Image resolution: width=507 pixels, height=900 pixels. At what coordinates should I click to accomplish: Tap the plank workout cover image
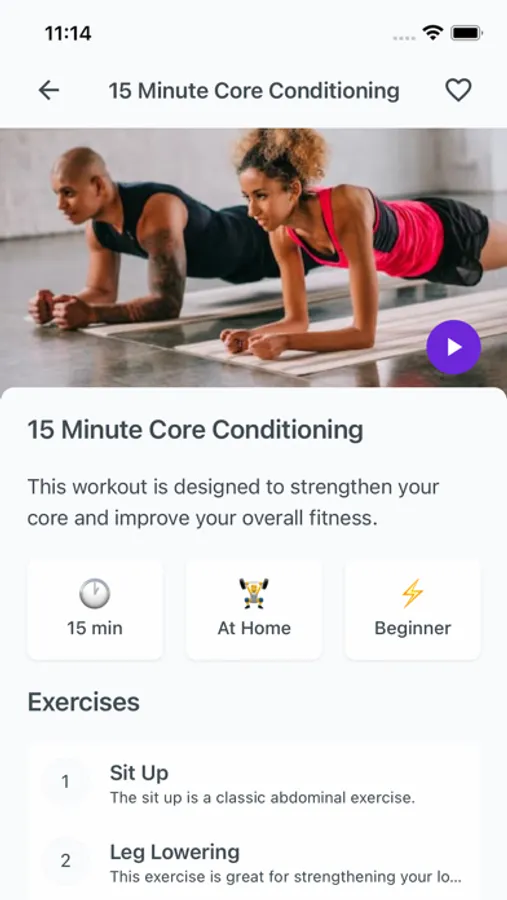point(253,257)
